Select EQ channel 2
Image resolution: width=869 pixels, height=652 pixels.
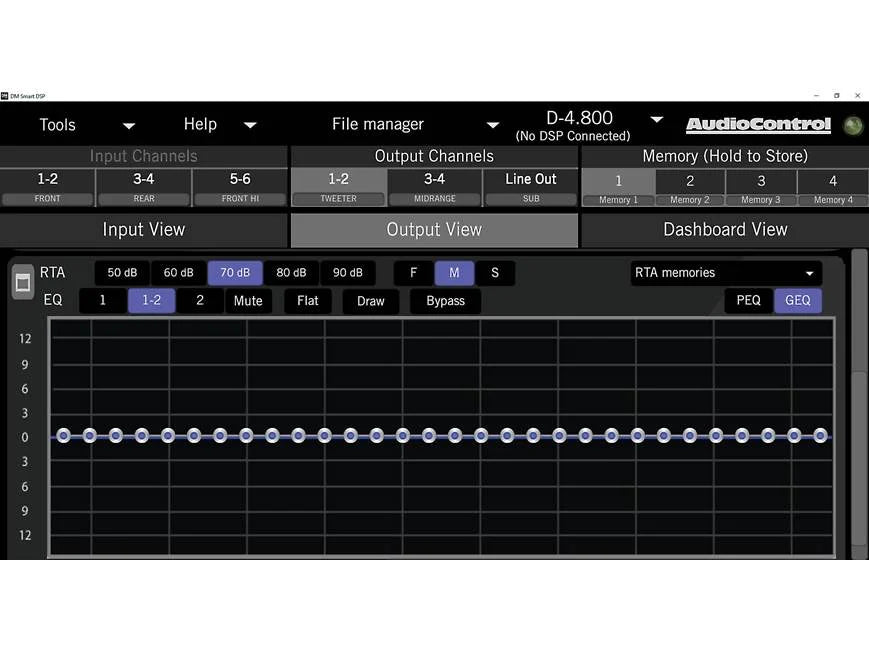click(x=200, y=300)
